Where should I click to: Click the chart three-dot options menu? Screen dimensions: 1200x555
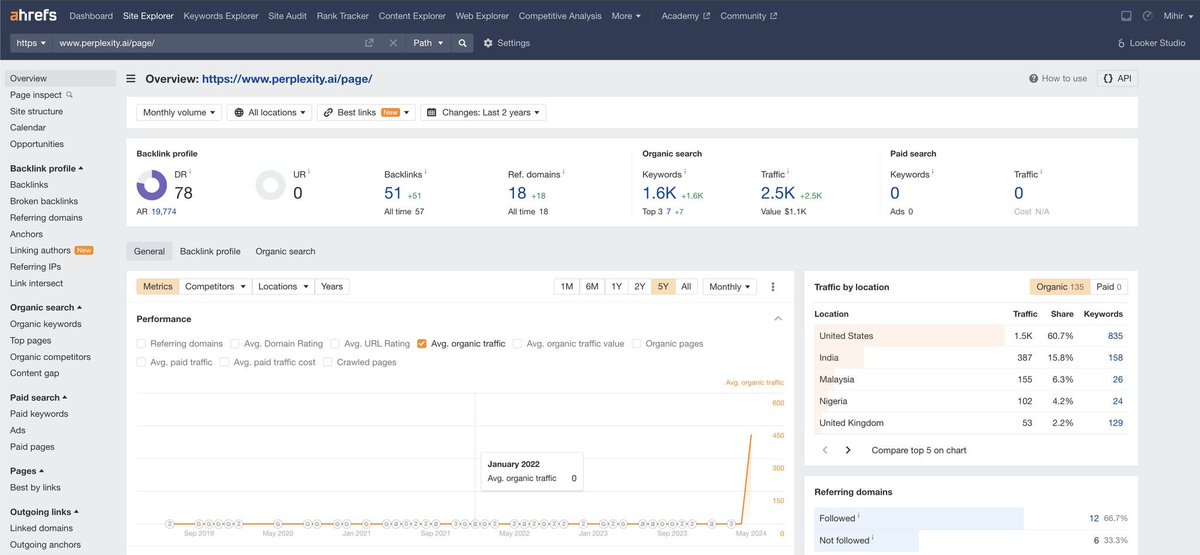click(772, 287)
